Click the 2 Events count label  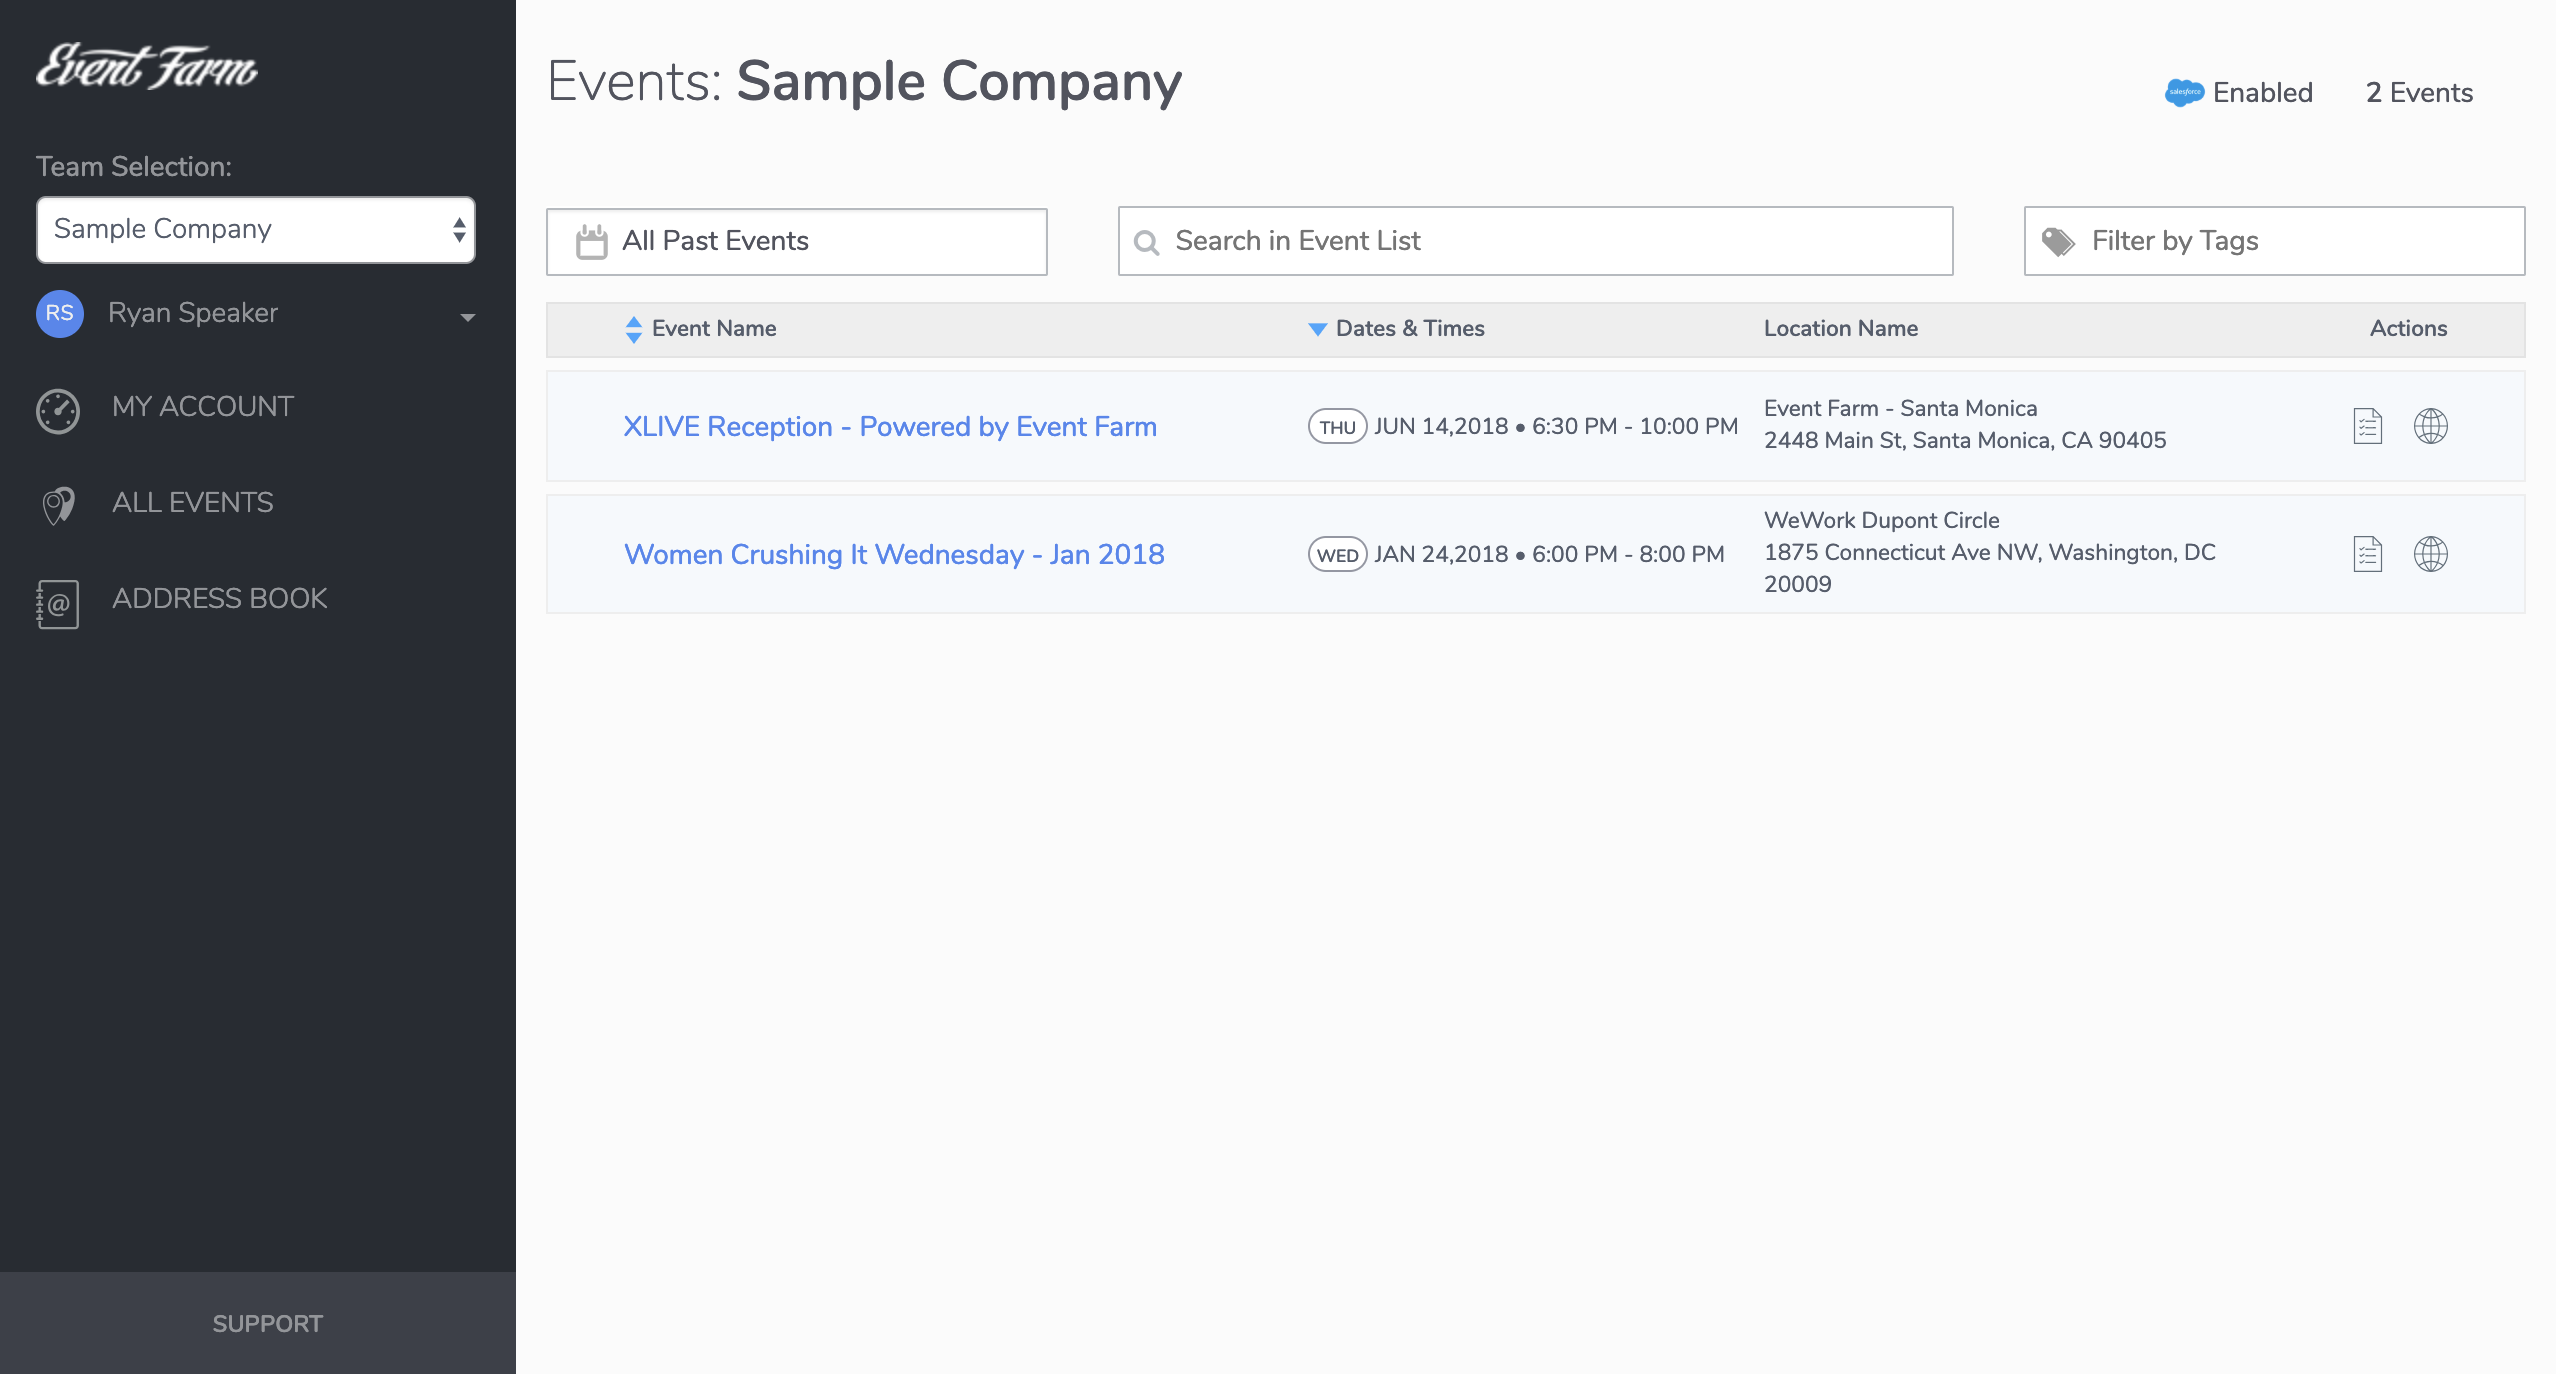coord(2420,93)
